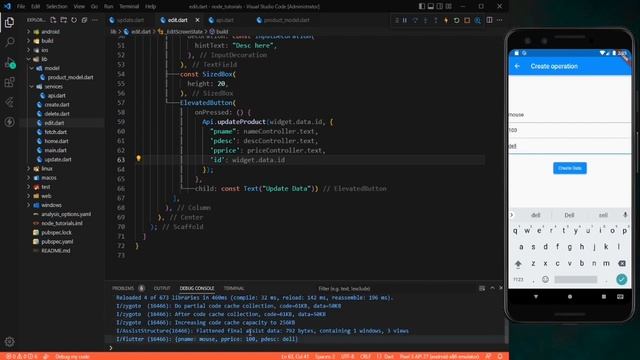Toggle secondary side bar layout button
This screenshot has width=640, height=360.
tap(440, 6)
